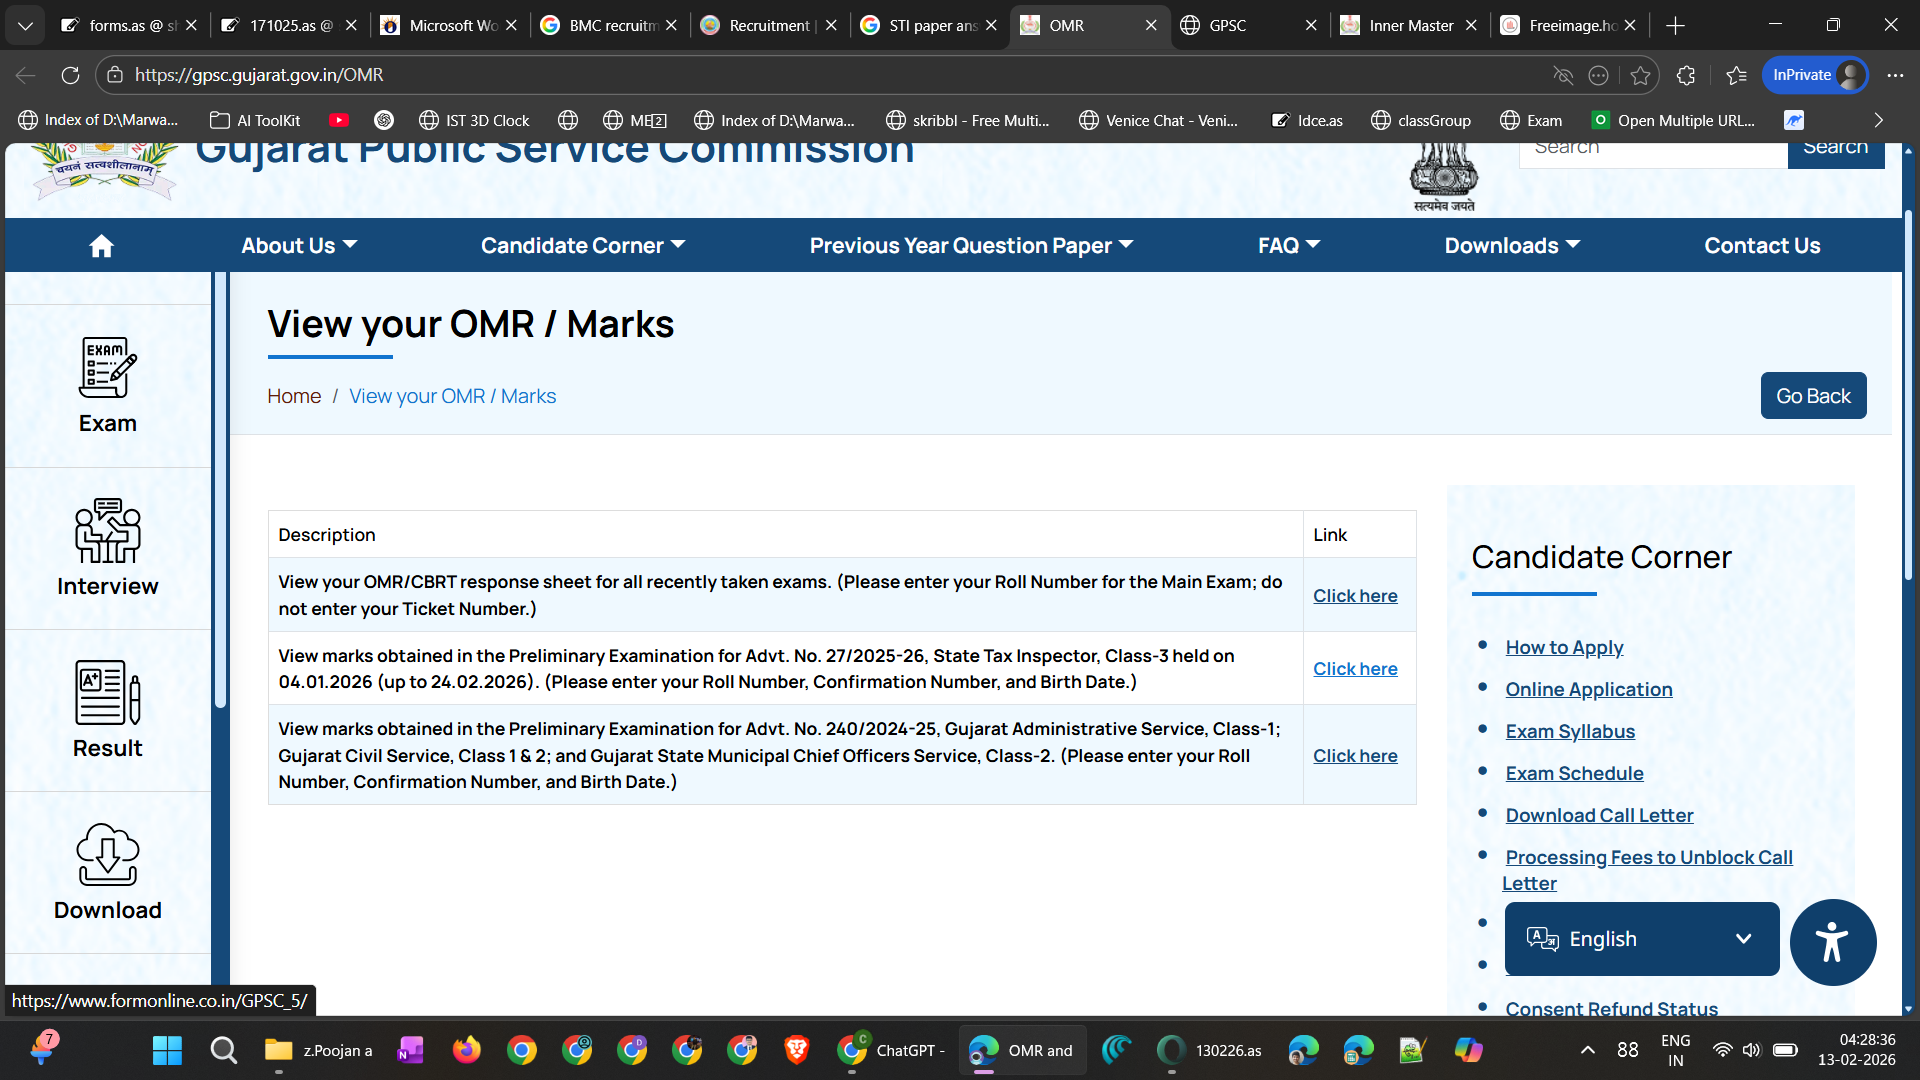This screenshot has width=1920, height=1080.
Task: Switch to the GPSC browser tab
Action: tap(1228, 25)
